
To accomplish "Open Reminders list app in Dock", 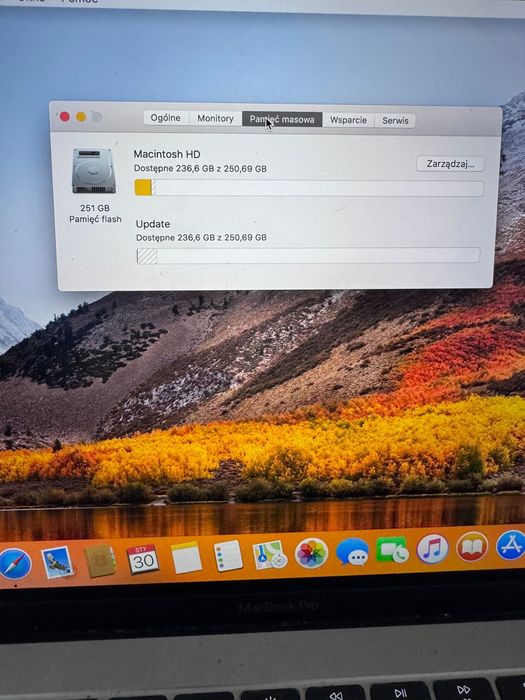I will click(228, 556).
